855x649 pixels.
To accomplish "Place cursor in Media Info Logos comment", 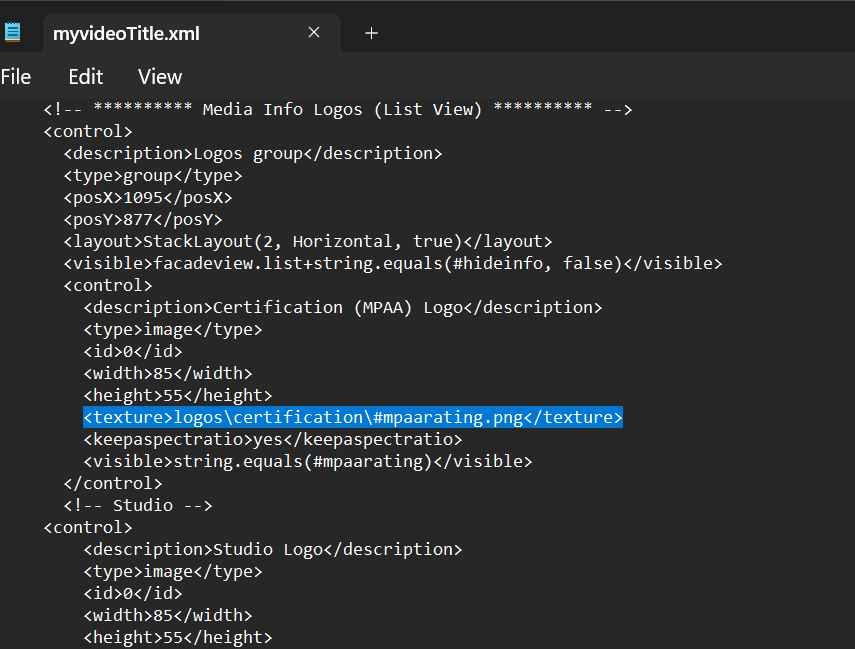I will coord(337,109).
